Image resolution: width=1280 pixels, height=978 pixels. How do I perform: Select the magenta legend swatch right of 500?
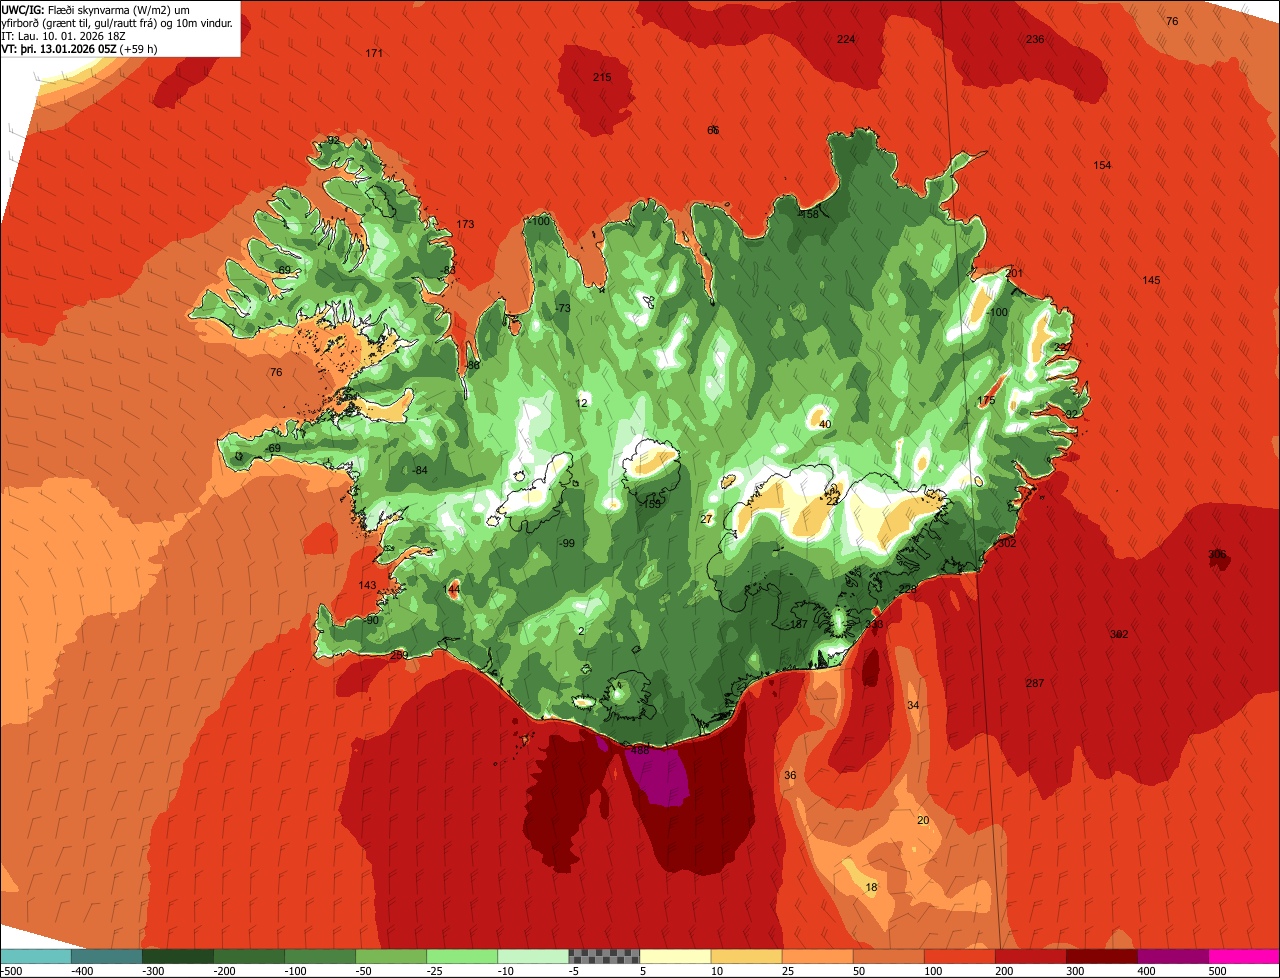(1244, 956)
